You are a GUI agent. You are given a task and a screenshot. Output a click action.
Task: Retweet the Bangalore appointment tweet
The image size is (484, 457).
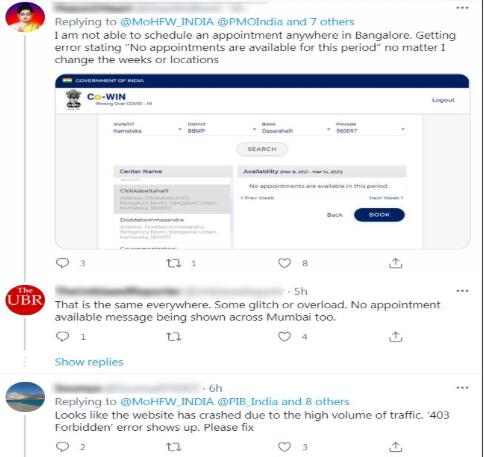[174, 263]
